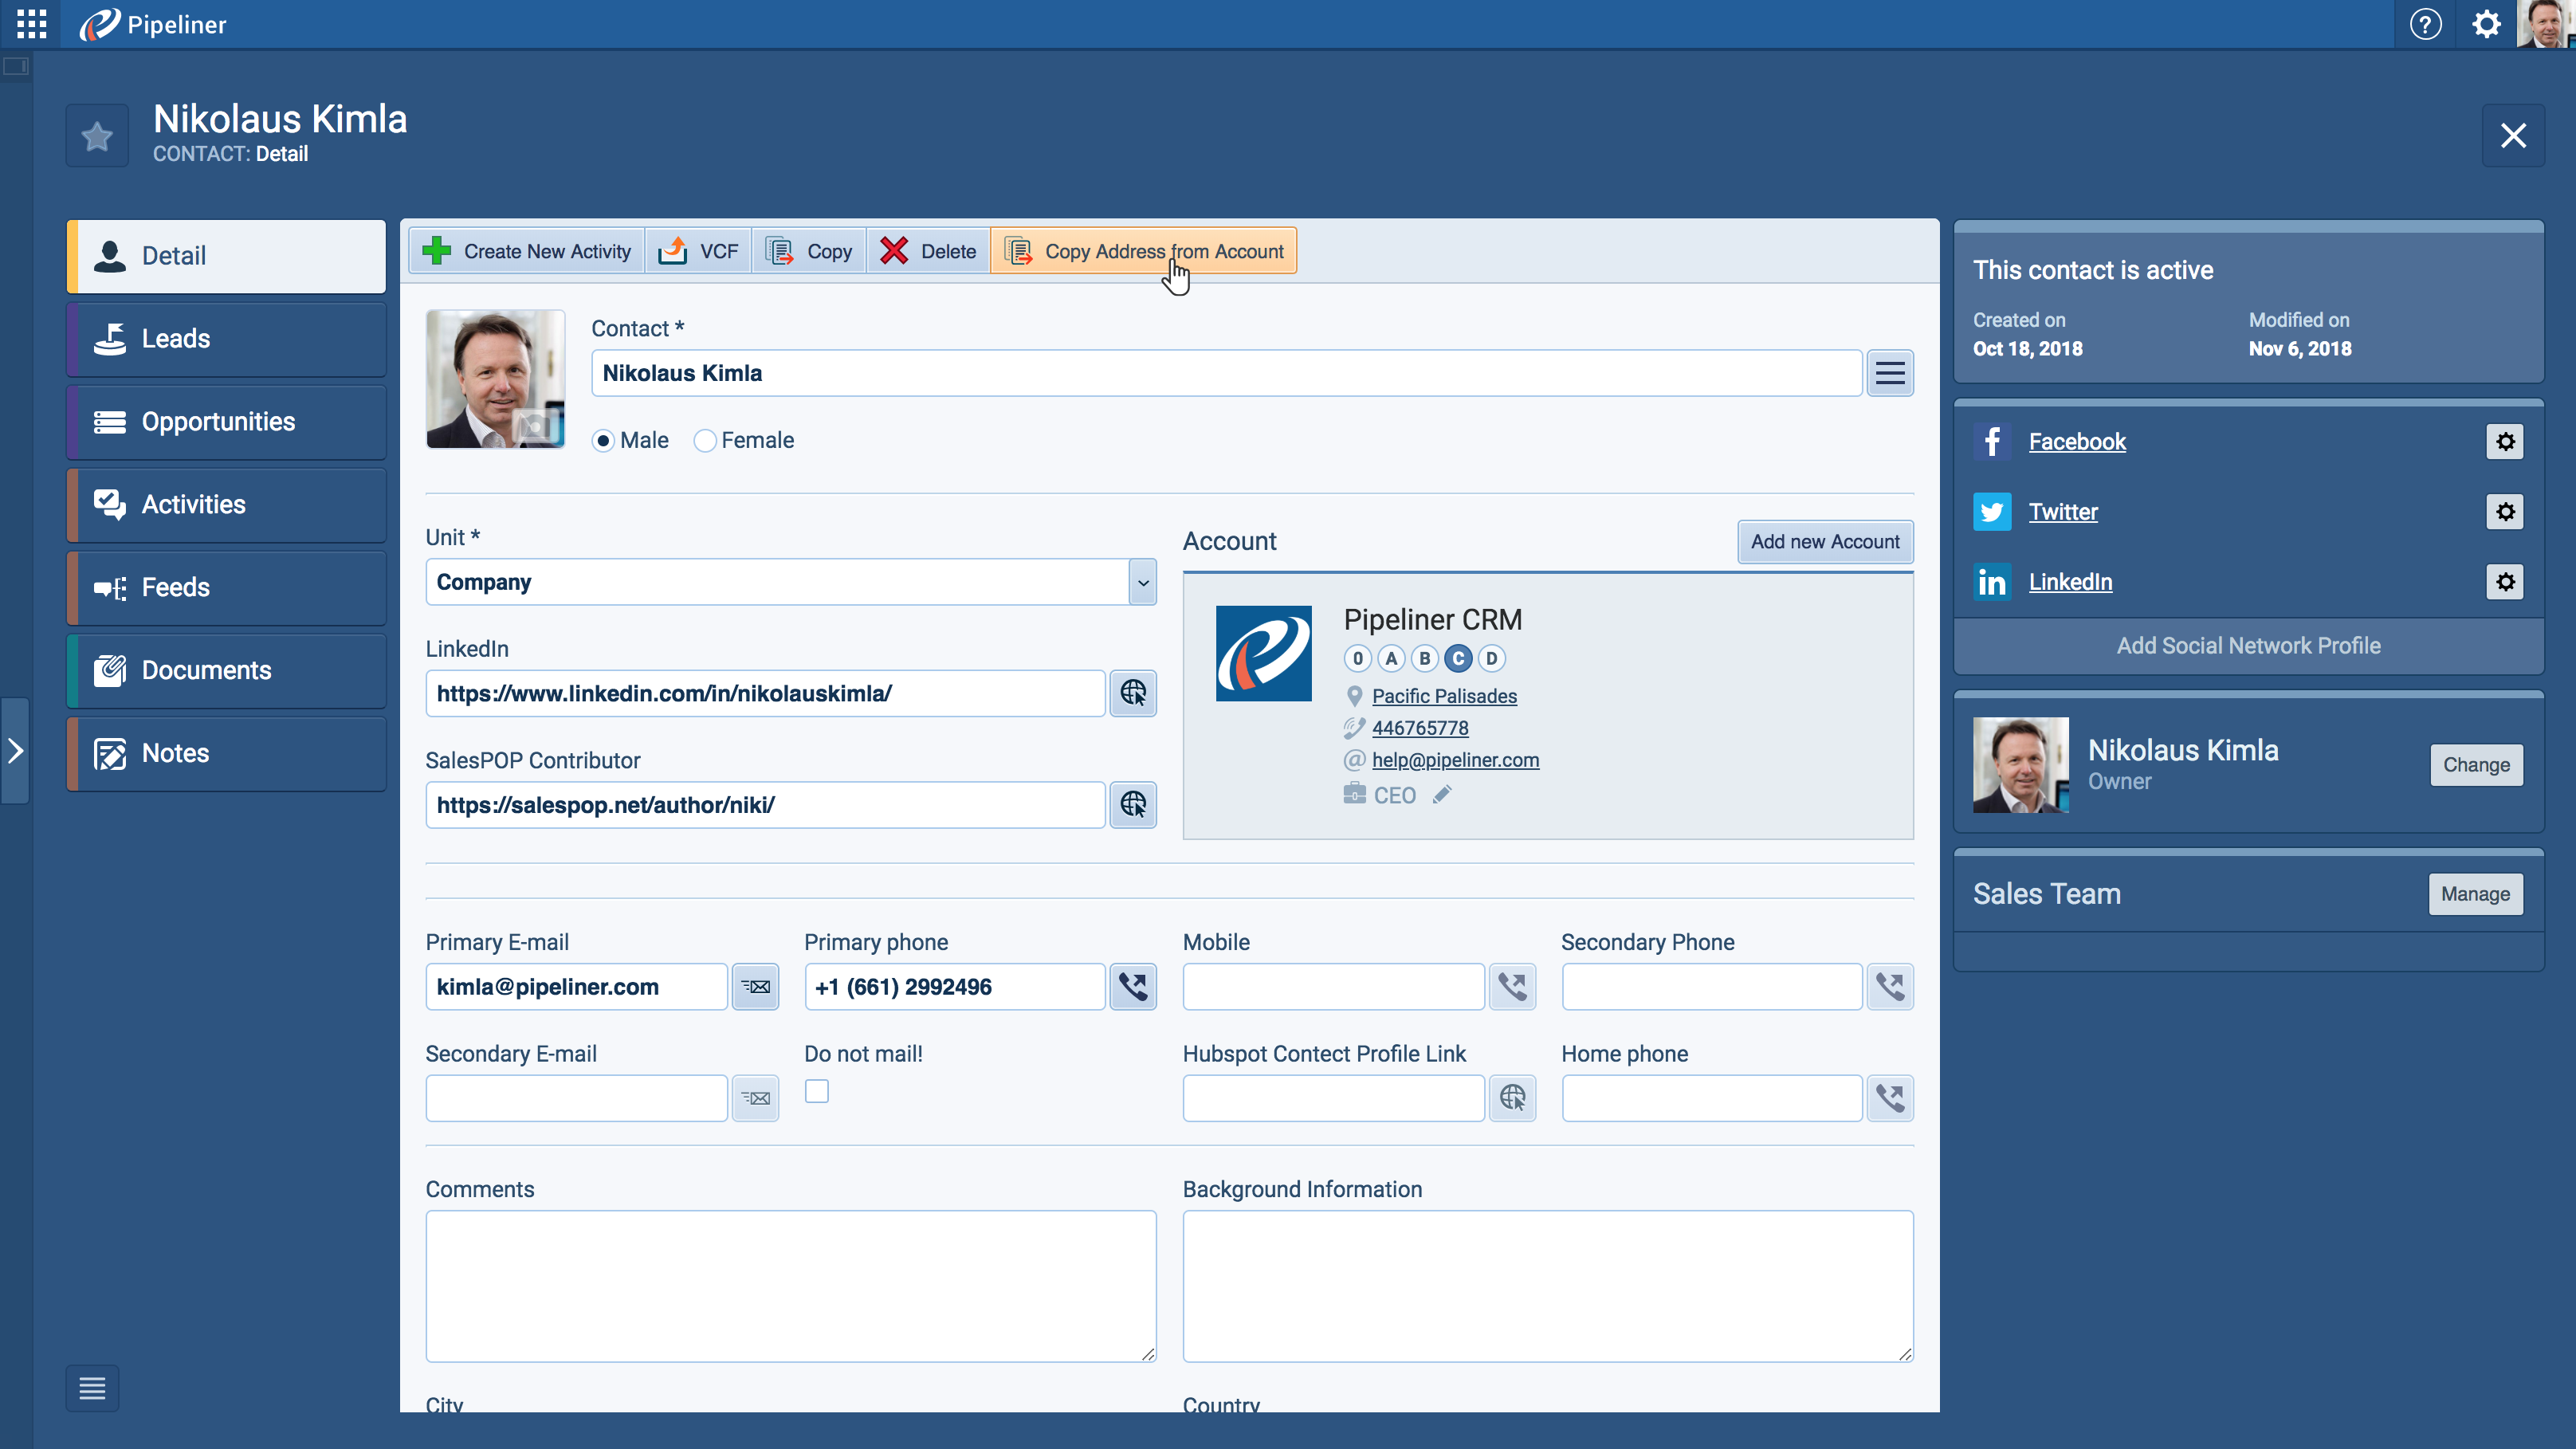Select the Male gender option
This screenshot has width=2576, height=1449.
[604, 440]
